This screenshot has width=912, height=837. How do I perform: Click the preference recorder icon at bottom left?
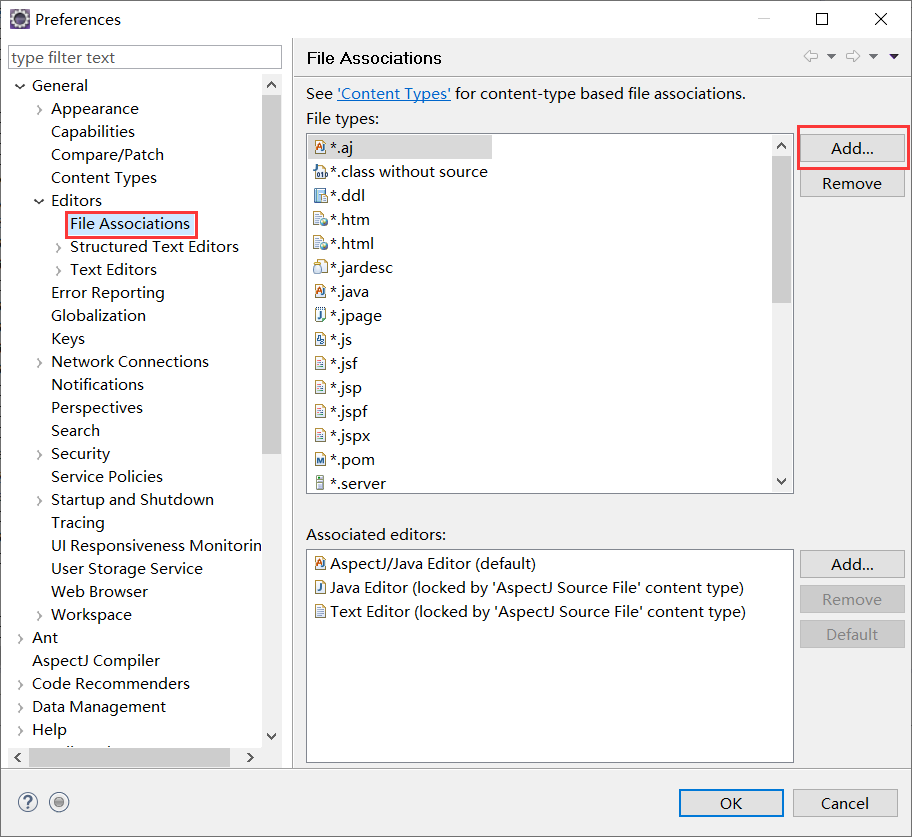point(58,801)
